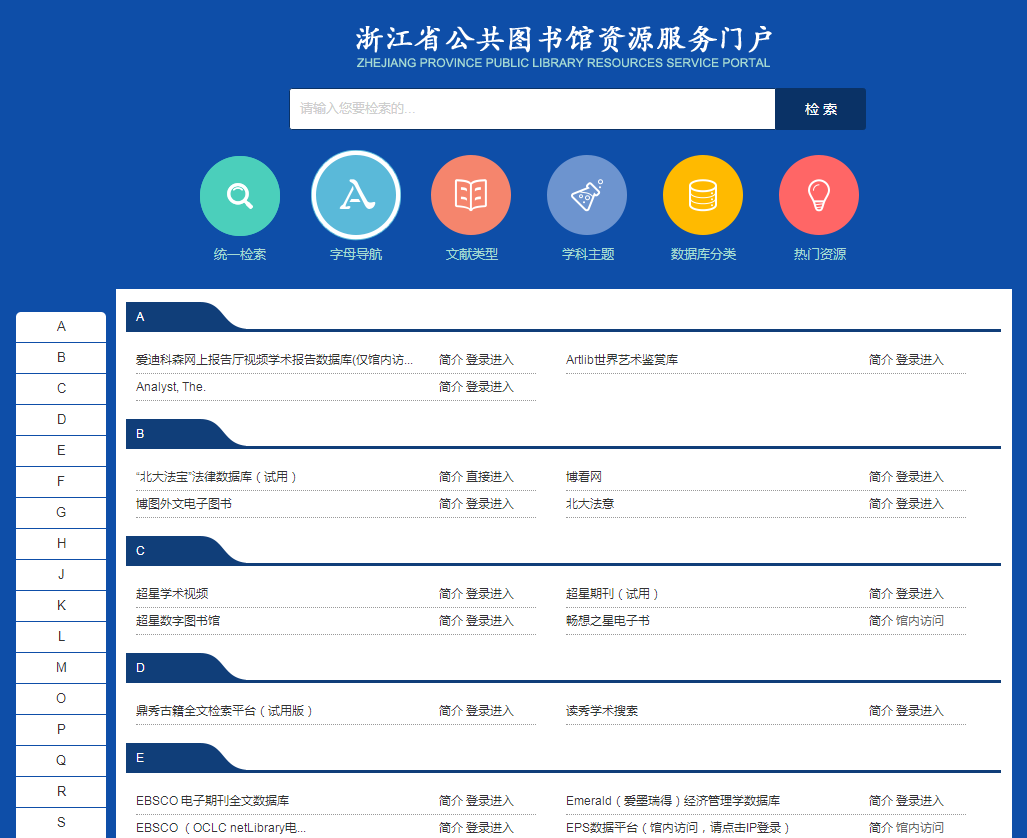This screenshot has width=1027, height=838.
Task: Jump to letter L in sidebar
Action: point(61,636)
